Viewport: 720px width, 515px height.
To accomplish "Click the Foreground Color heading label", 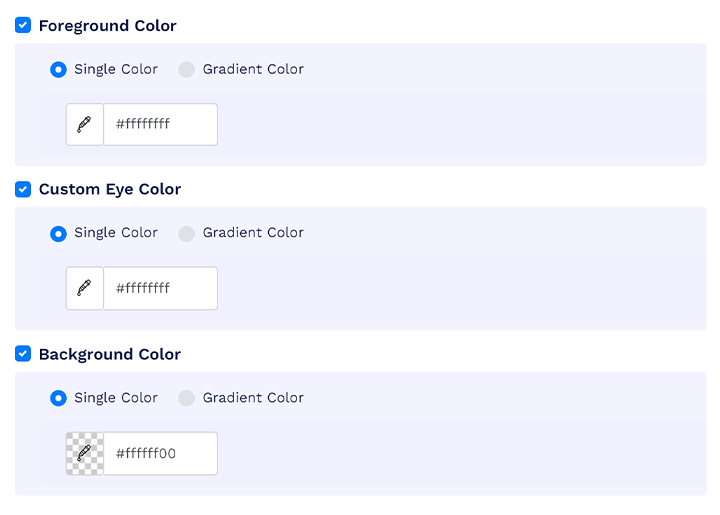I will point(107,26).
